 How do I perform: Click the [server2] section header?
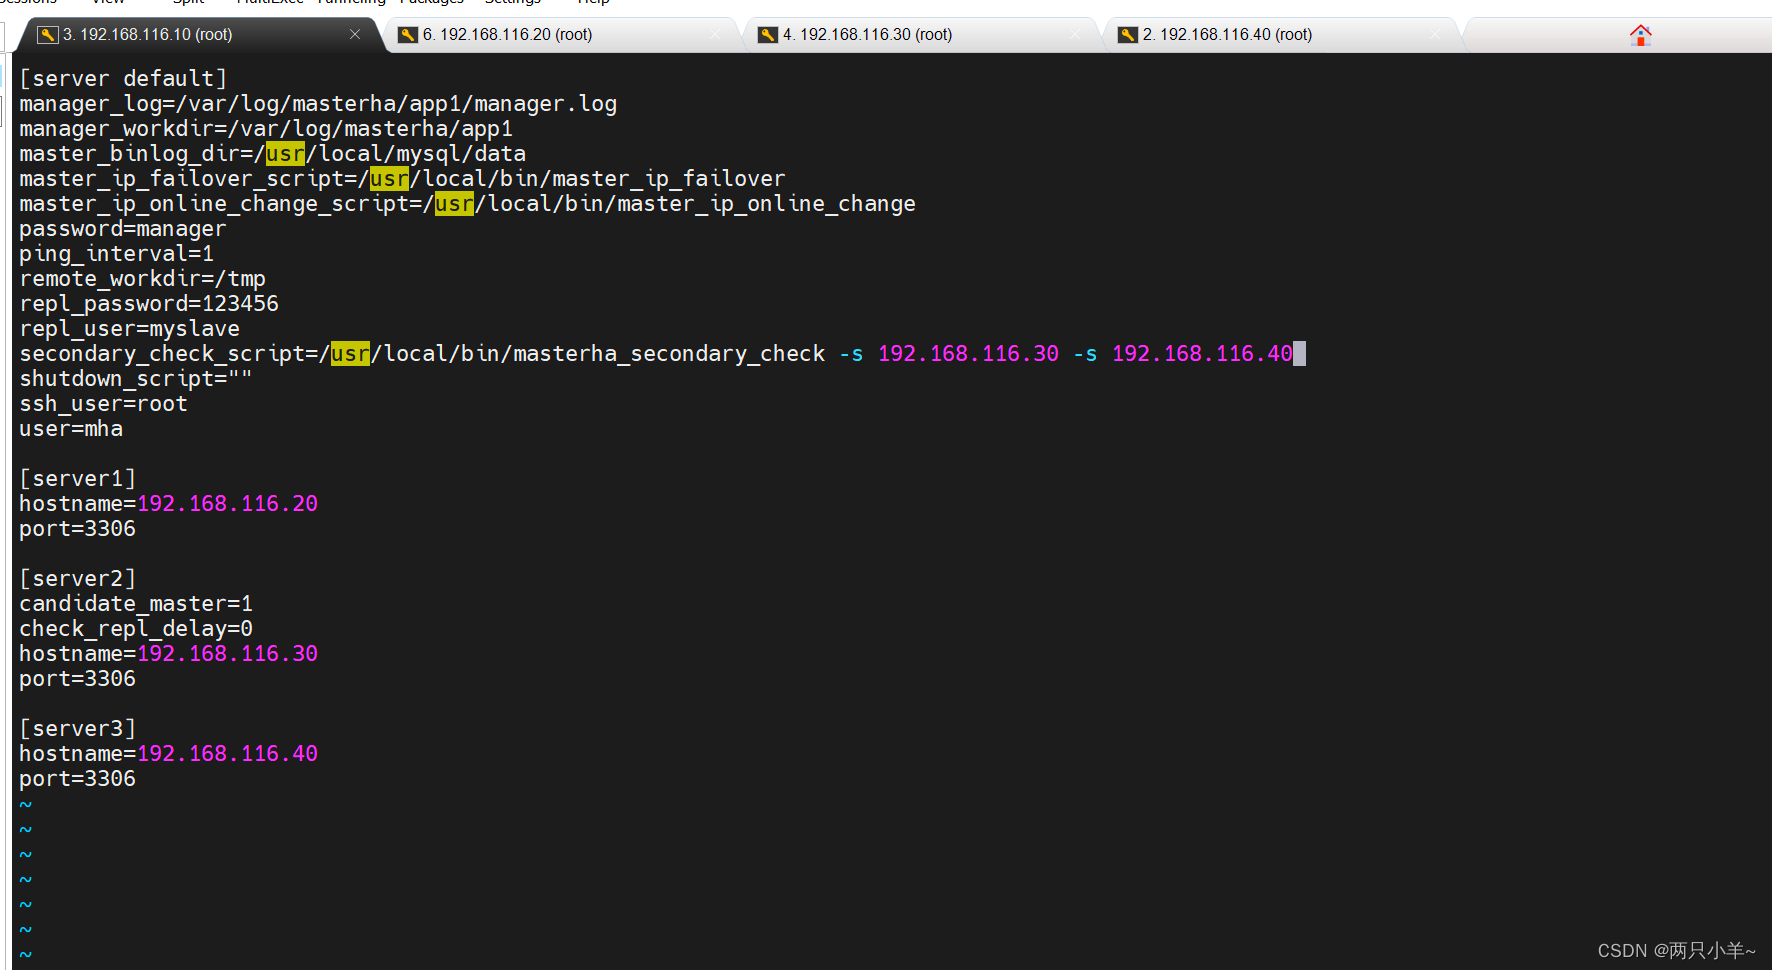point(77,578)
